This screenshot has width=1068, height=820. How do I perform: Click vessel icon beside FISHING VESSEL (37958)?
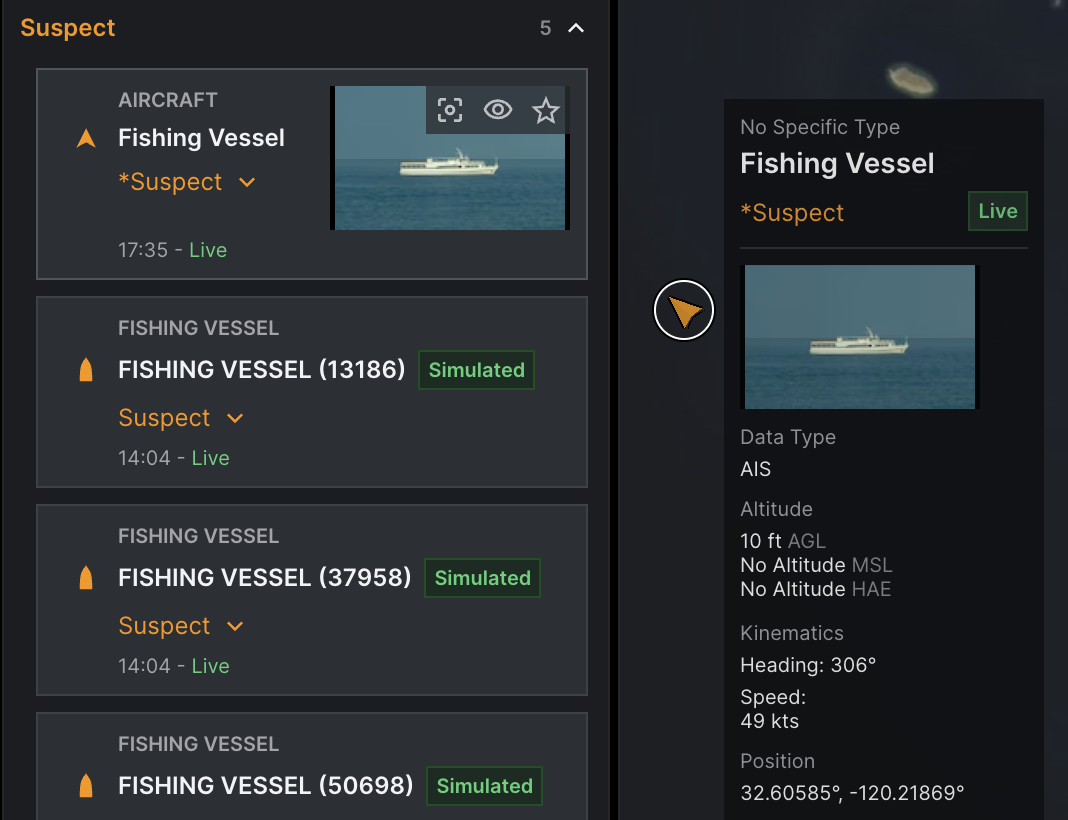pyautogui.click(x=86, y=578)
